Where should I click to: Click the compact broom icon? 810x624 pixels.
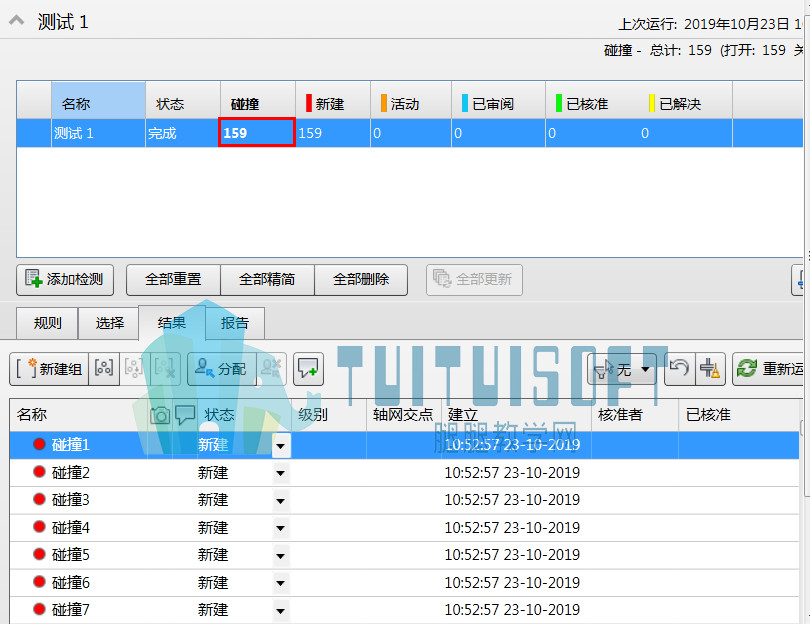710,369
